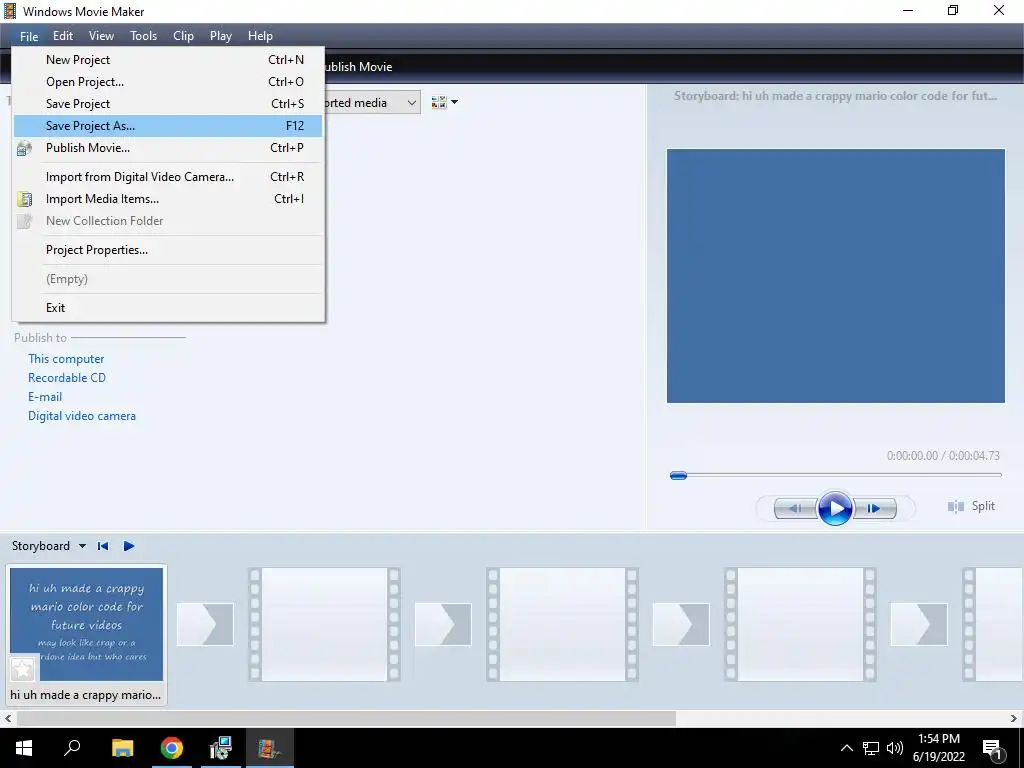Show hidden system tray icons
The height and width of the screenshot is (768, 1024).
pos(846,748)
